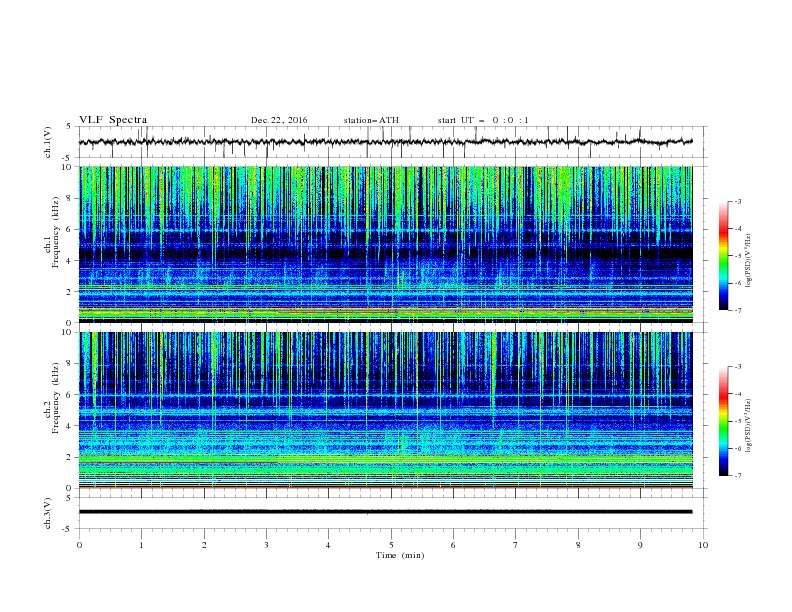Click the "2" tick on ch.2 frequency axis
792x612 pixels.
coord(70,457)
